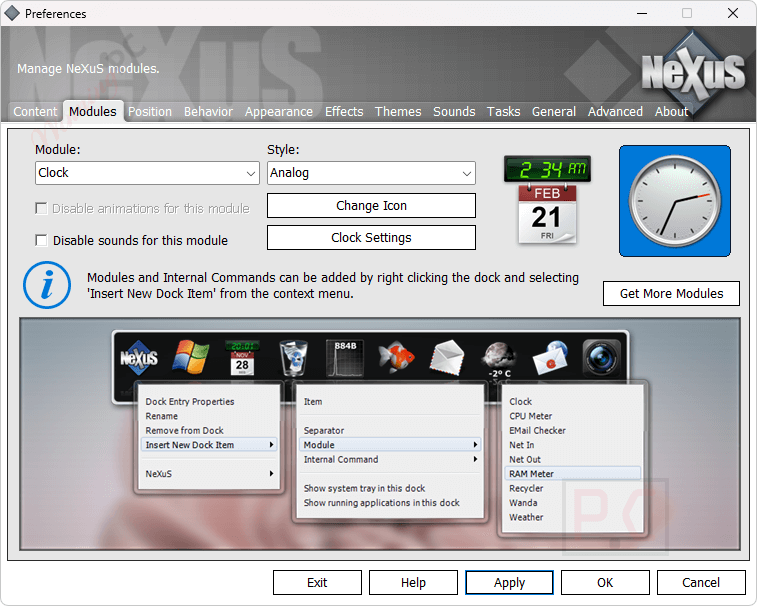Click Get More Modules button
This screenshot has height=606, width=757.
(672, 294)
